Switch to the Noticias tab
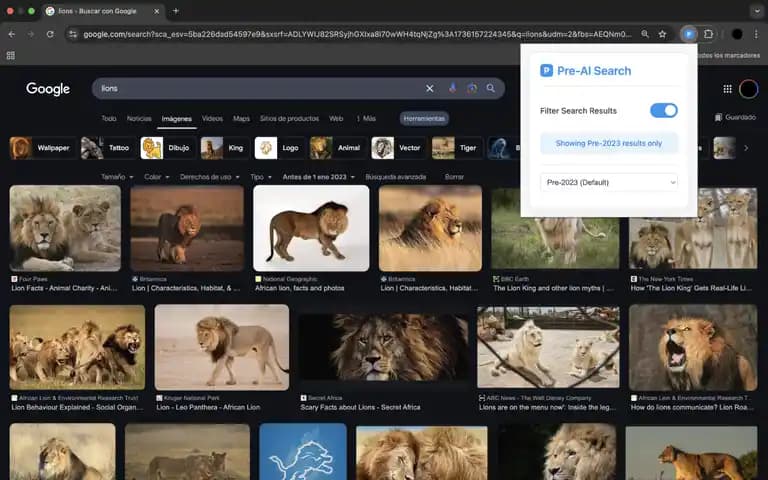The height and width of the screenshot is (480, 768). click(139, 119)
